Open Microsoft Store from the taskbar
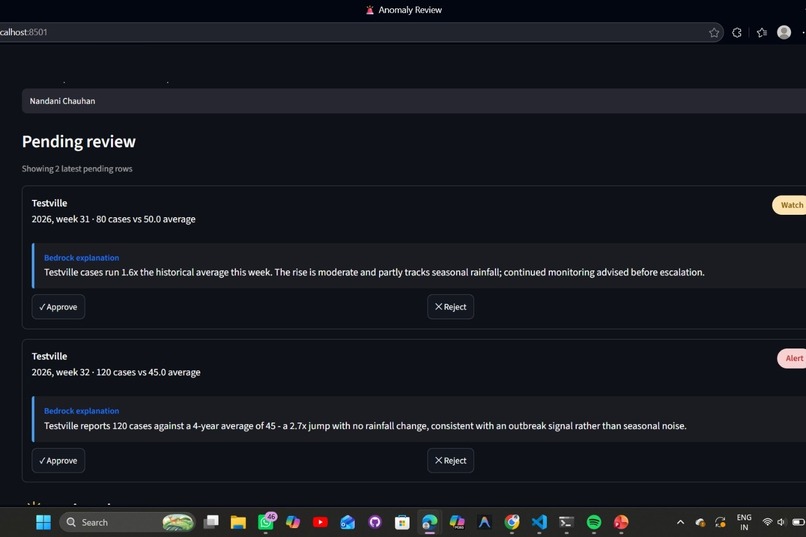Screen dimensions: 806x537 pyautogui.click(x=402, y=522)
